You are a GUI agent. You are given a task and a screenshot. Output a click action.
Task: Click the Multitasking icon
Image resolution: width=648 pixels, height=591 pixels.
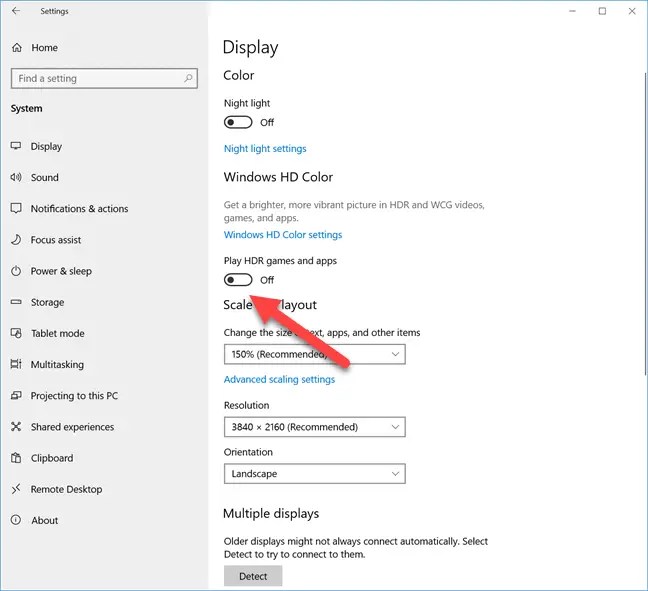coord(16,364)
